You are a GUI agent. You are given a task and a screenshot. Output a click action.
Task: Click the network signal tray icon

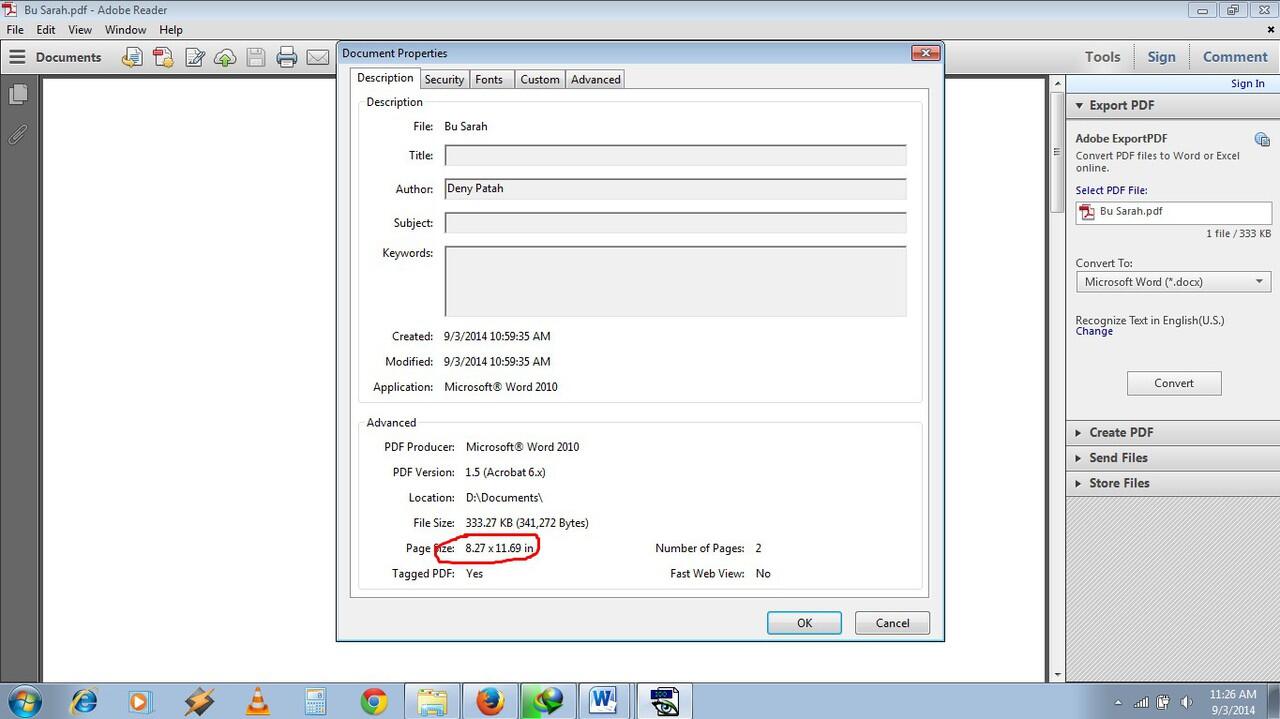coord(1143,702)
